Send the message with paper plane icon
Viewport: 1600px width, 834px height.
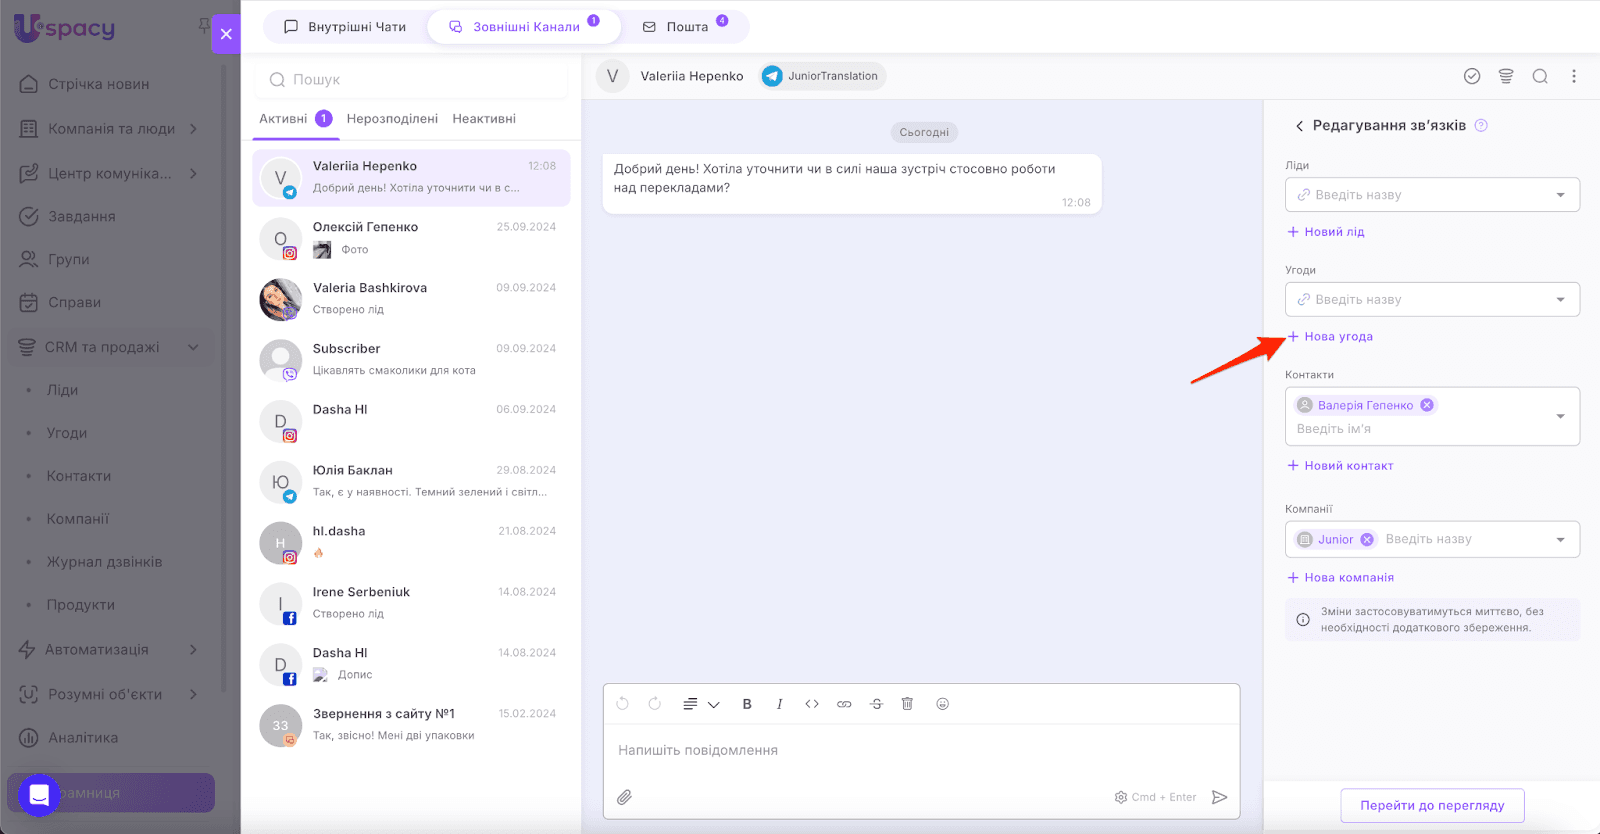coord(1219,797)
